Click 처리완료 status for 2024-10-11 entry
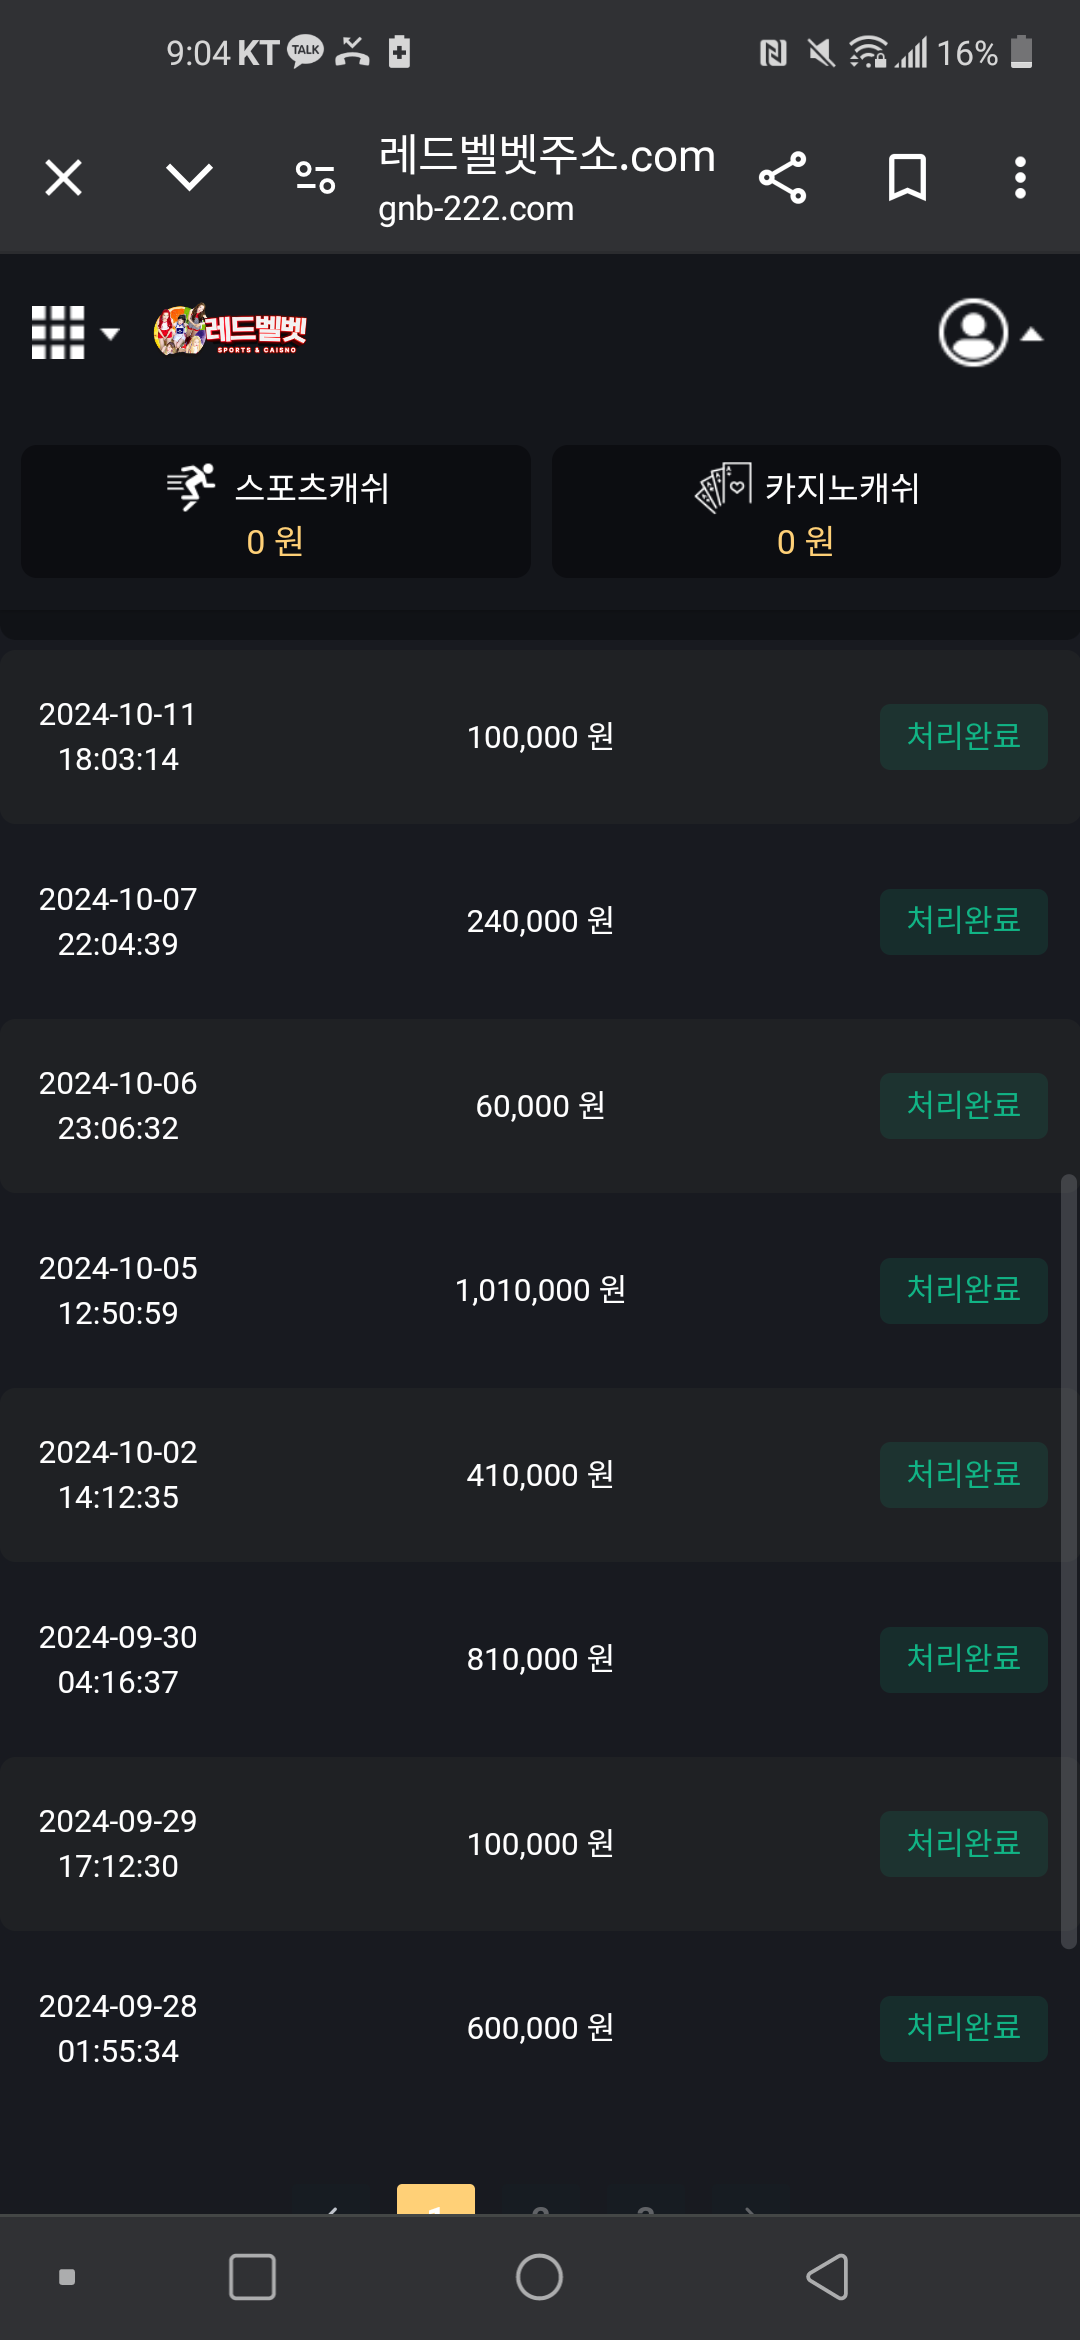Image resolution: width=1080 pixels, height=2340 pixels. click(x=964, y=737)
